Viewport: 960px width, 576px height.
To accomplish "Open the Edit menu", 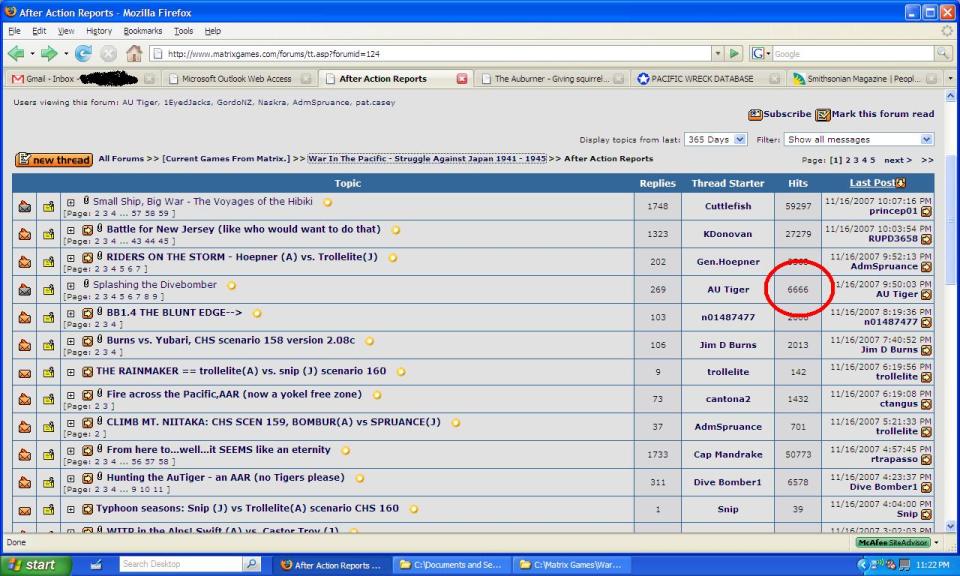I will click(39, 31).
